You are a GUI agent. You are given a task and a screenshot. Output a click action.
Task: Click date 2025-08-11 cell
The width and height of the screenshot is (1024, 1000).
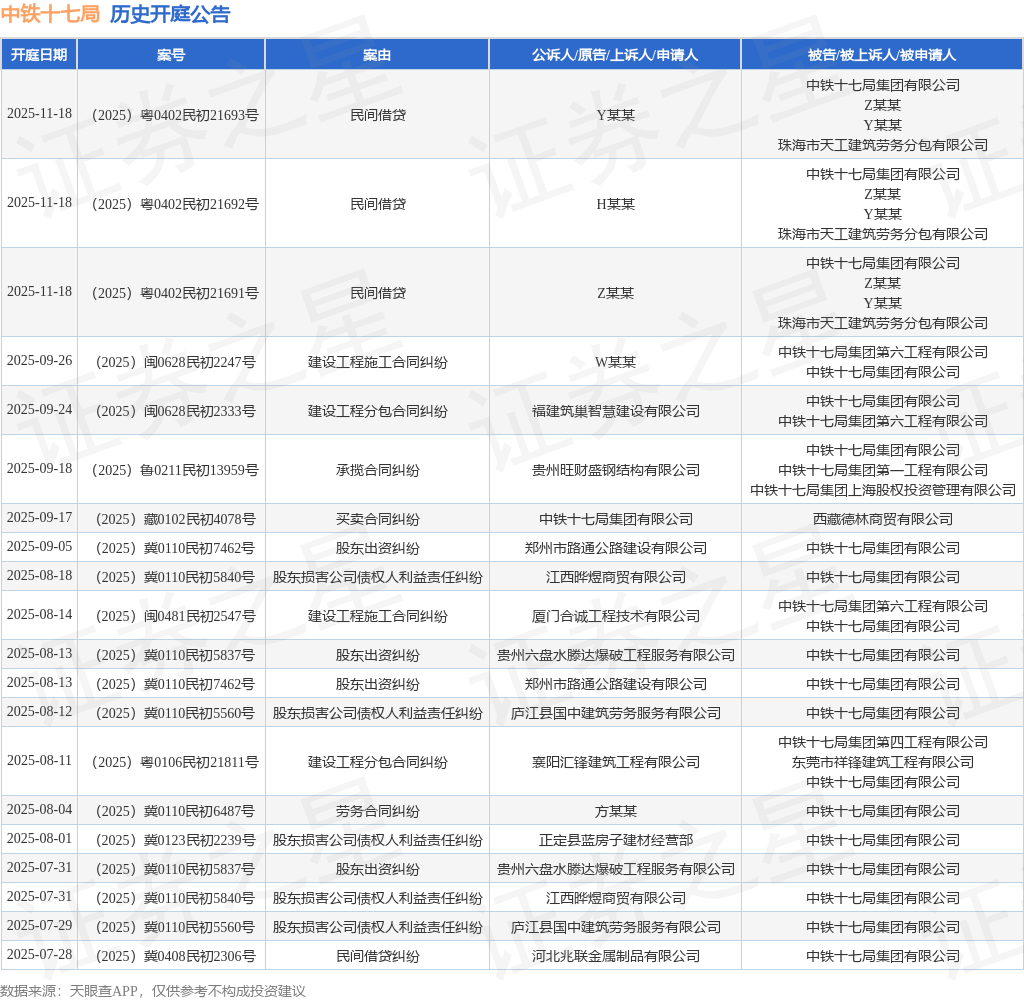39,760
